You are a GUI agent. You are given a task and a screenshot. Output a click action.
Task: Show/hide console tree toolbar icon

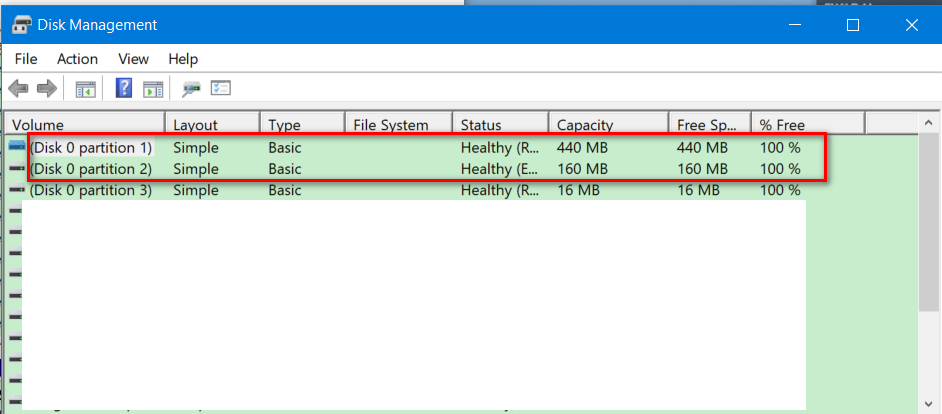86,90
